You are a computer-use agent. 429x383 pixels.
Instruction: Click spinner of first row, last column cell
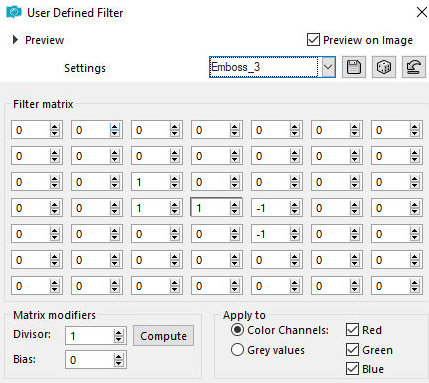[x=415, y=130]
